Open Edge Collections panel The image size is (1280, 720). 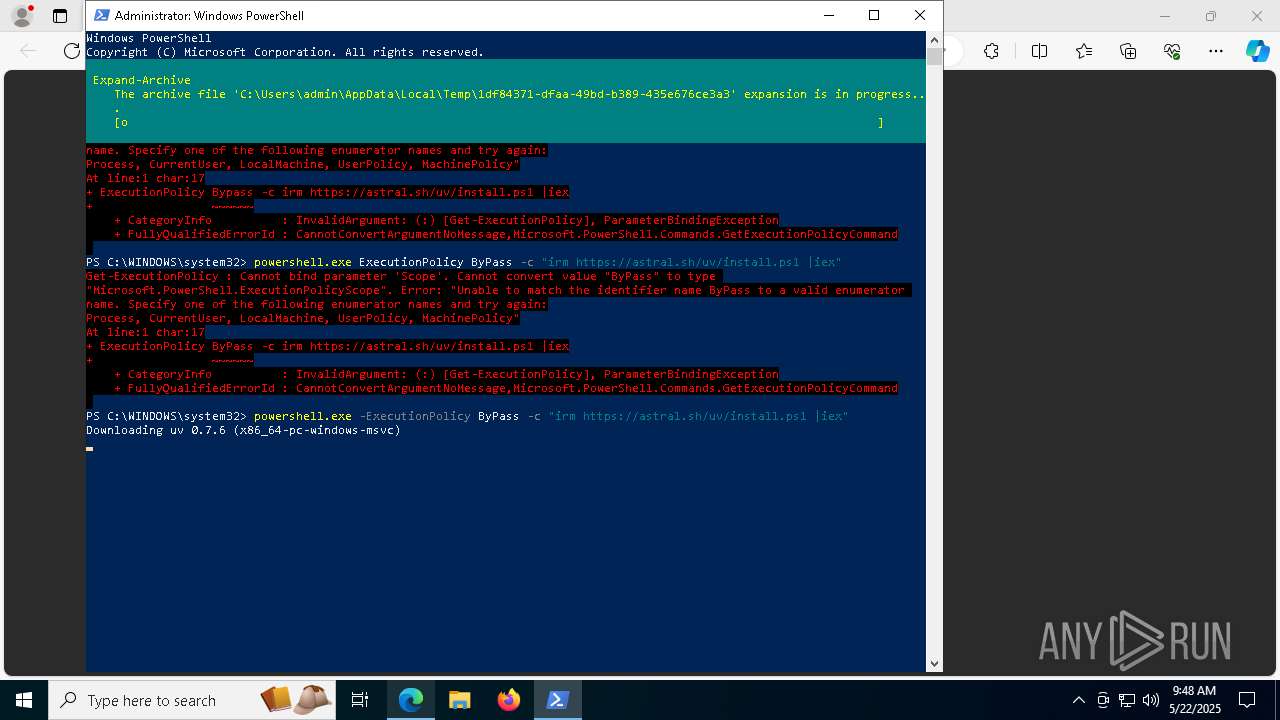[x=1128, y=51]
